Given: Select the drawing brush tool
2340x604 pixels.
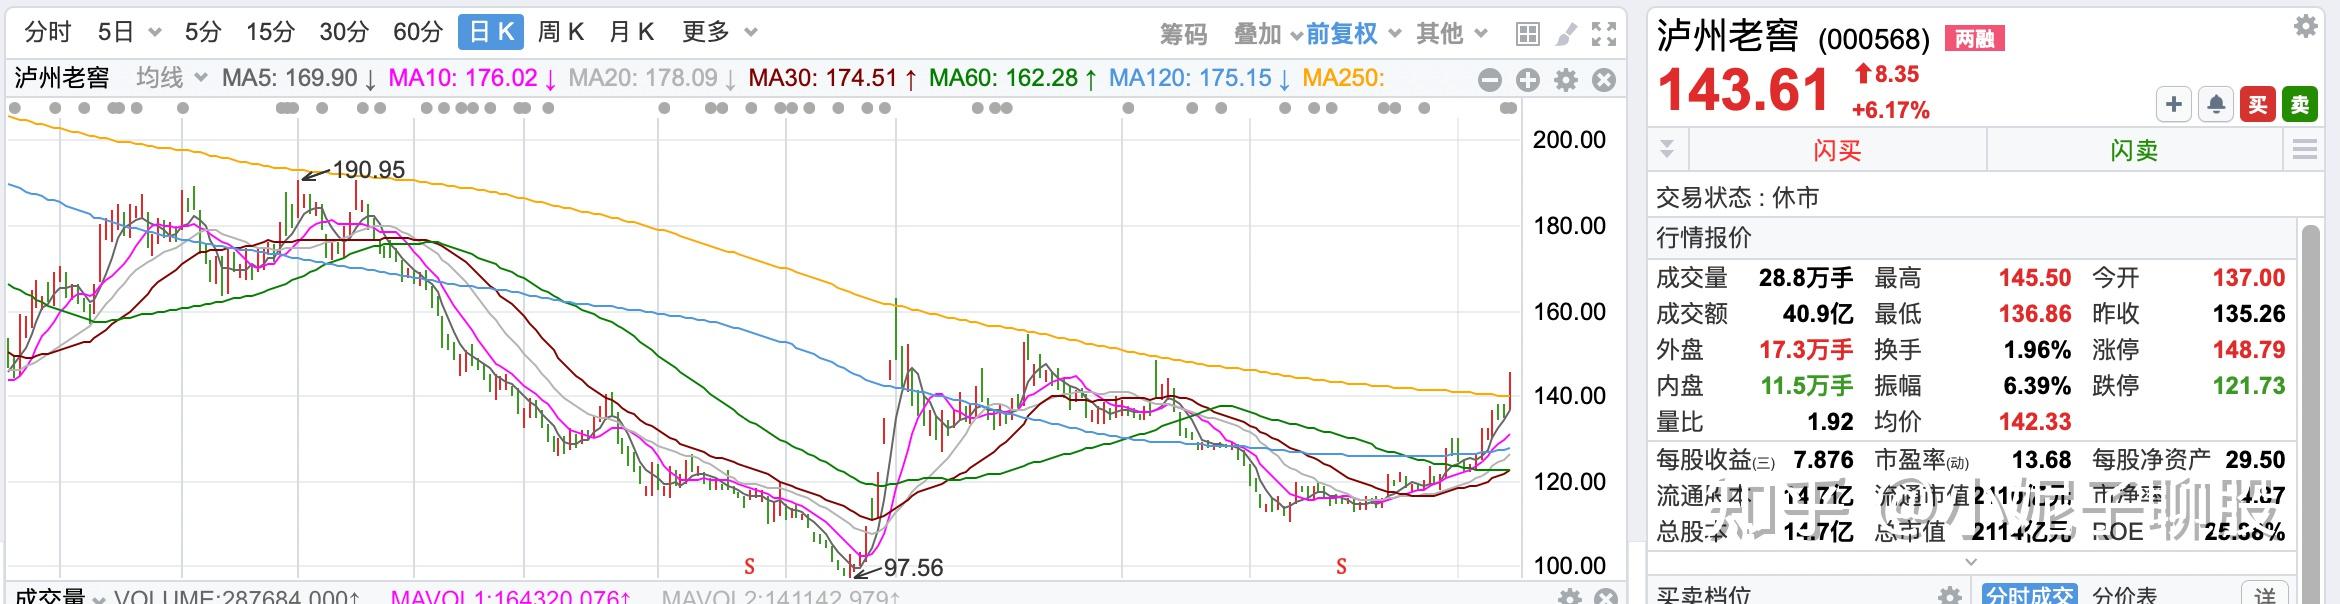Looking at the screenshot, I should pos(1567,34).
